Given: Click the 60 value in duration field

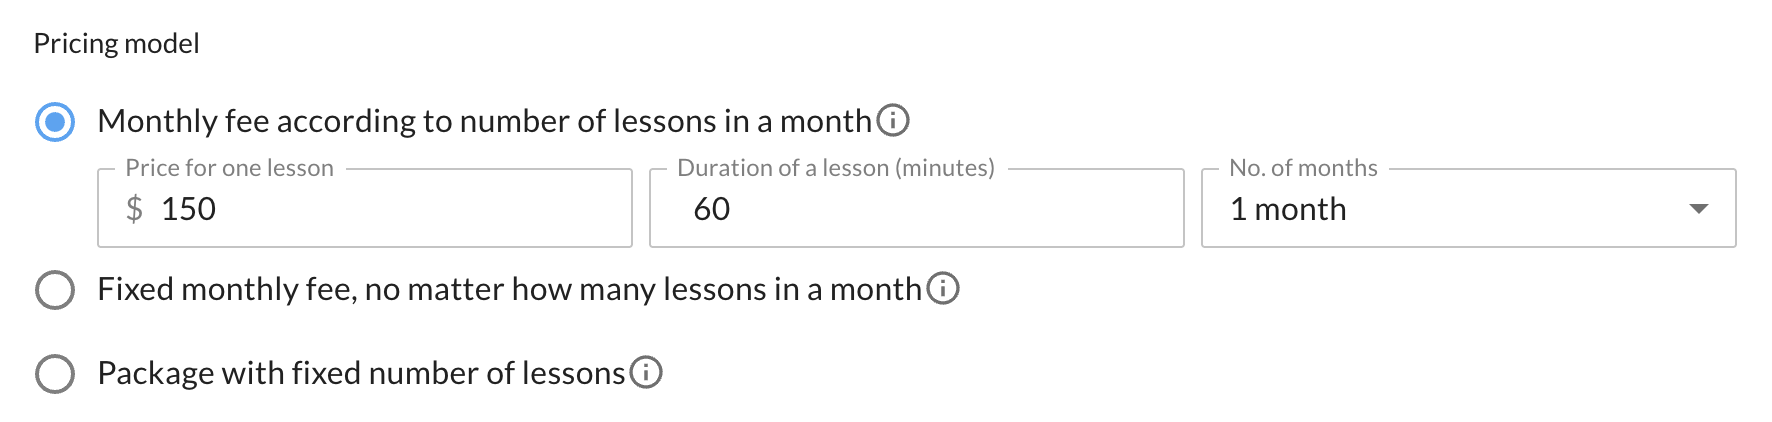Looking at the screenshot, I should 711,209.
